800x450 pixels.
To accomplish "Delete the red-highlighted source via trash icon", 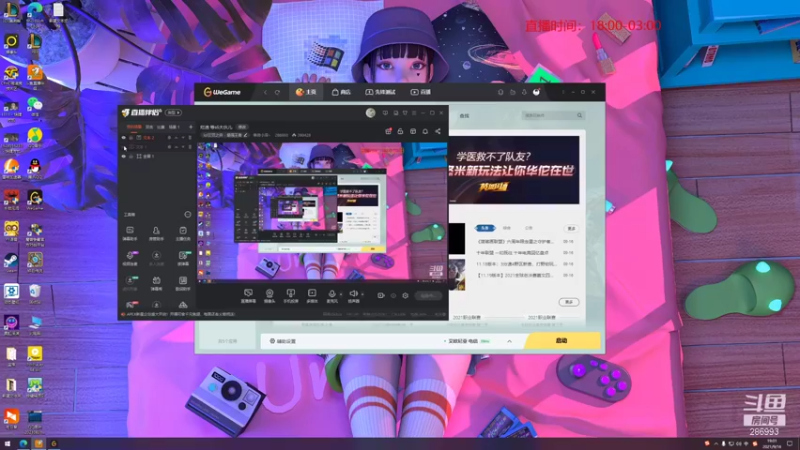I will (x=190, y=138).
